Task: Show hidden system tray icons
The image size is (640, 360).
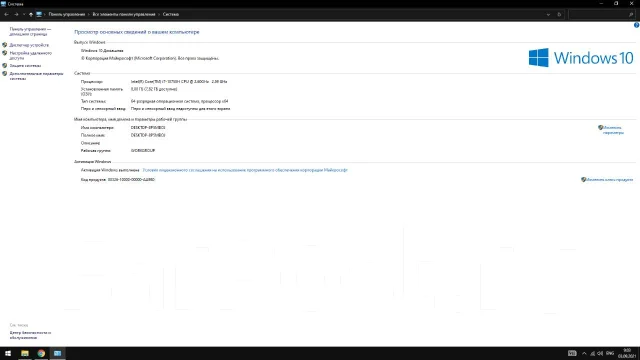Action: coord(584,353)
